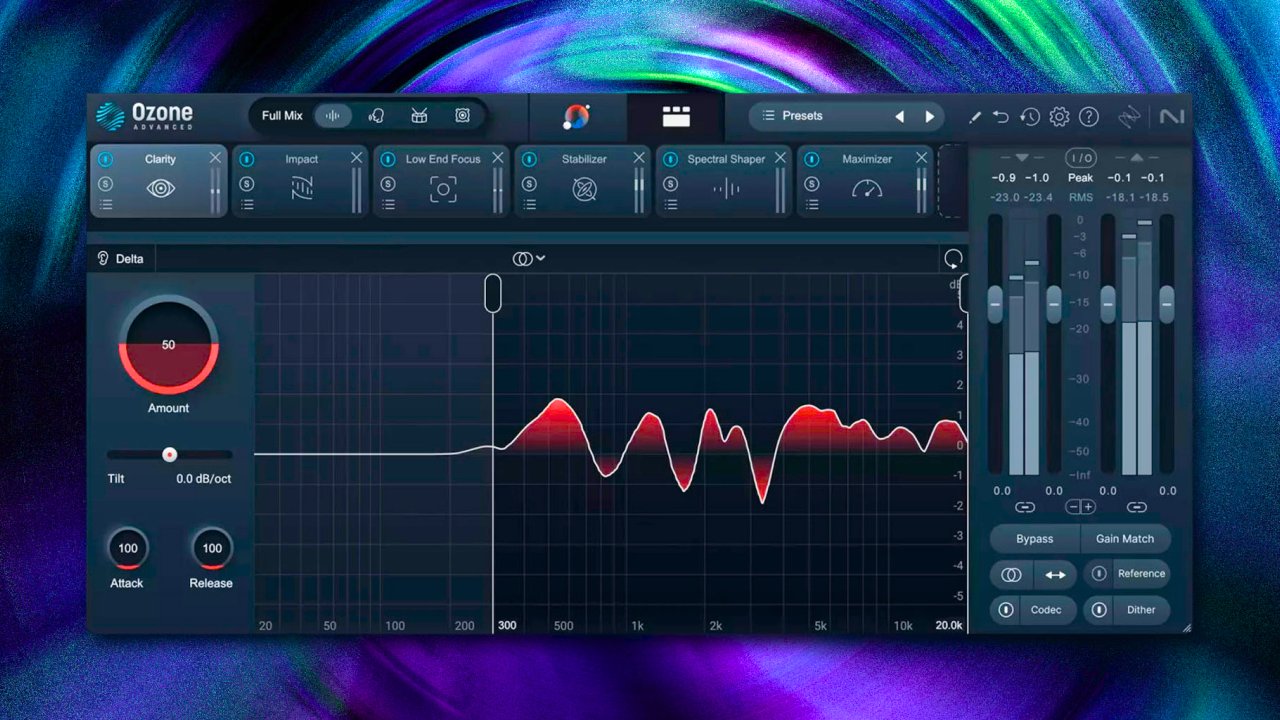Image resolution: width=1280 pixels, height=720 pixels.
Task: Open the settings gear
Action: [x=1059, y=117]
